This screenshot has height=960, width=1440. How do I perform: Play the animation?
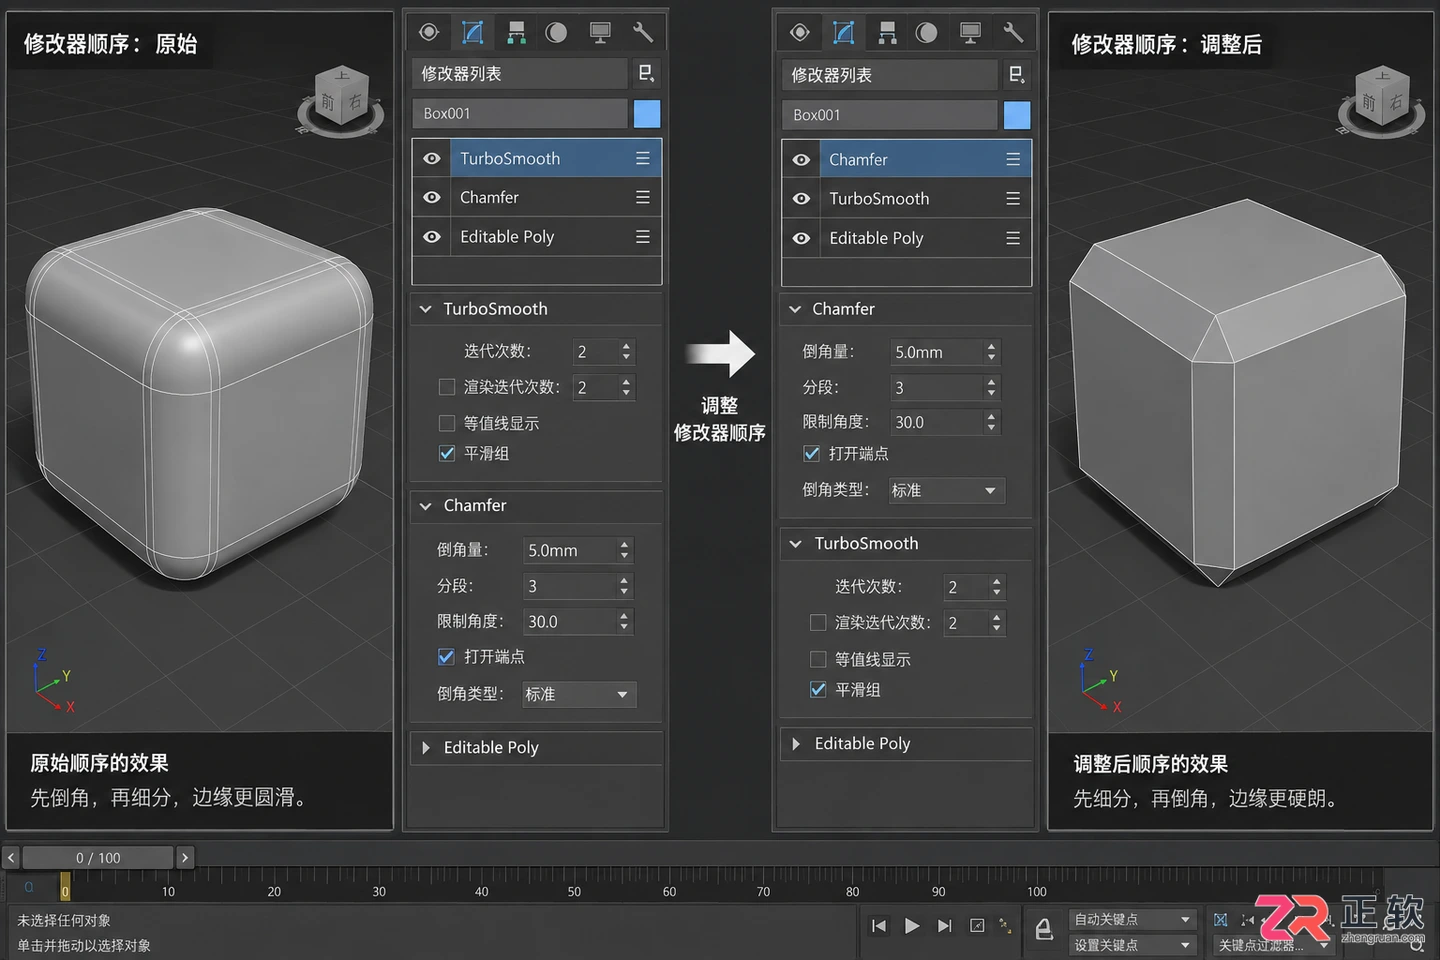pyautogui.click(x=912, y=926)
